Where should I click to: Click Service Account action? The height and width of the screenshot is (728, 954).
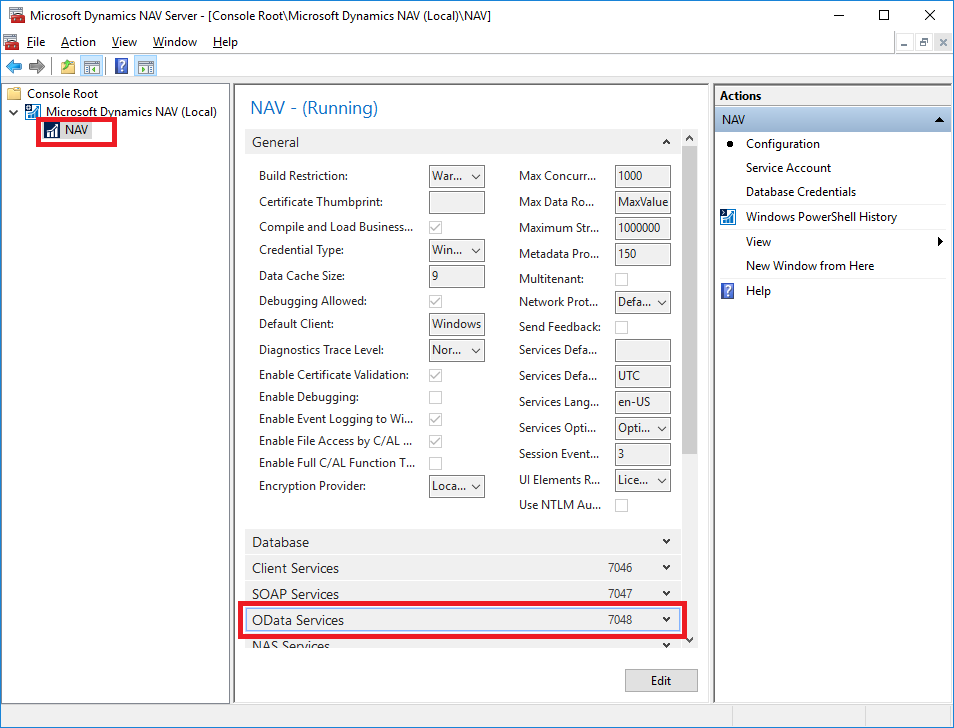click(x=788, y=168)
